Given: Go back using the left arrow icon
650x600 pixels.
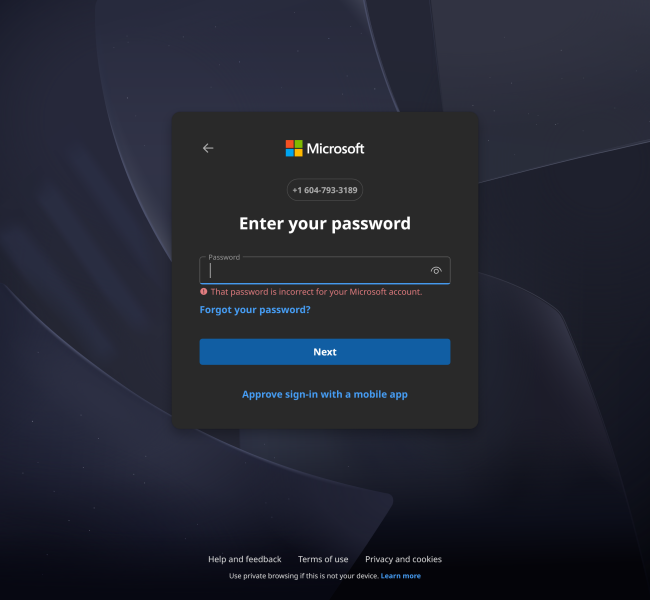Looking at the screenshot, I should coord(208,148).
